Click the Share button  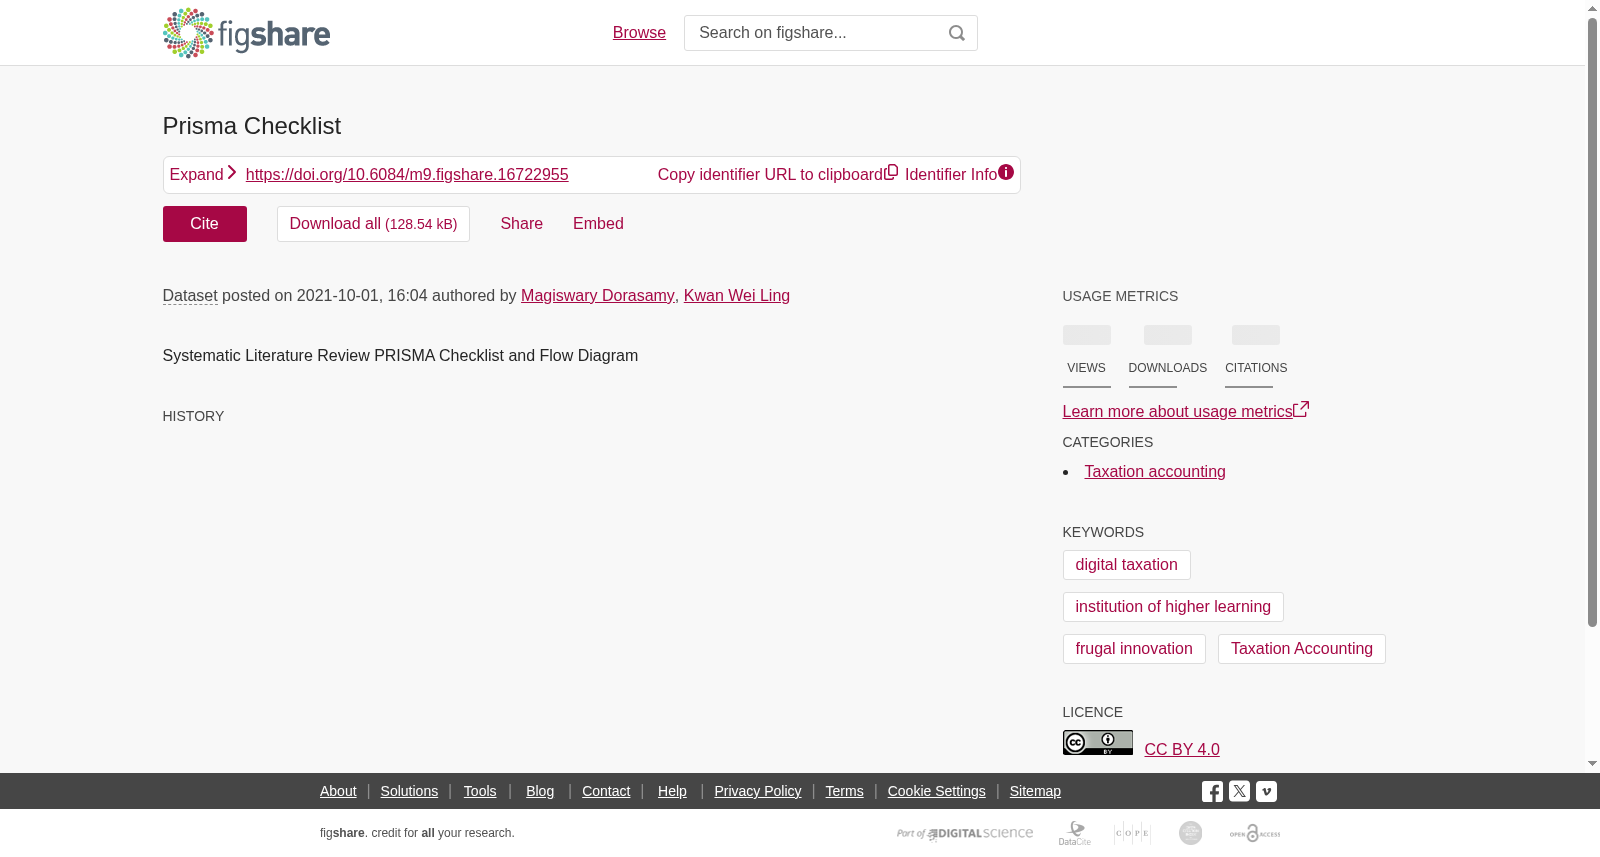click(522, 224)
